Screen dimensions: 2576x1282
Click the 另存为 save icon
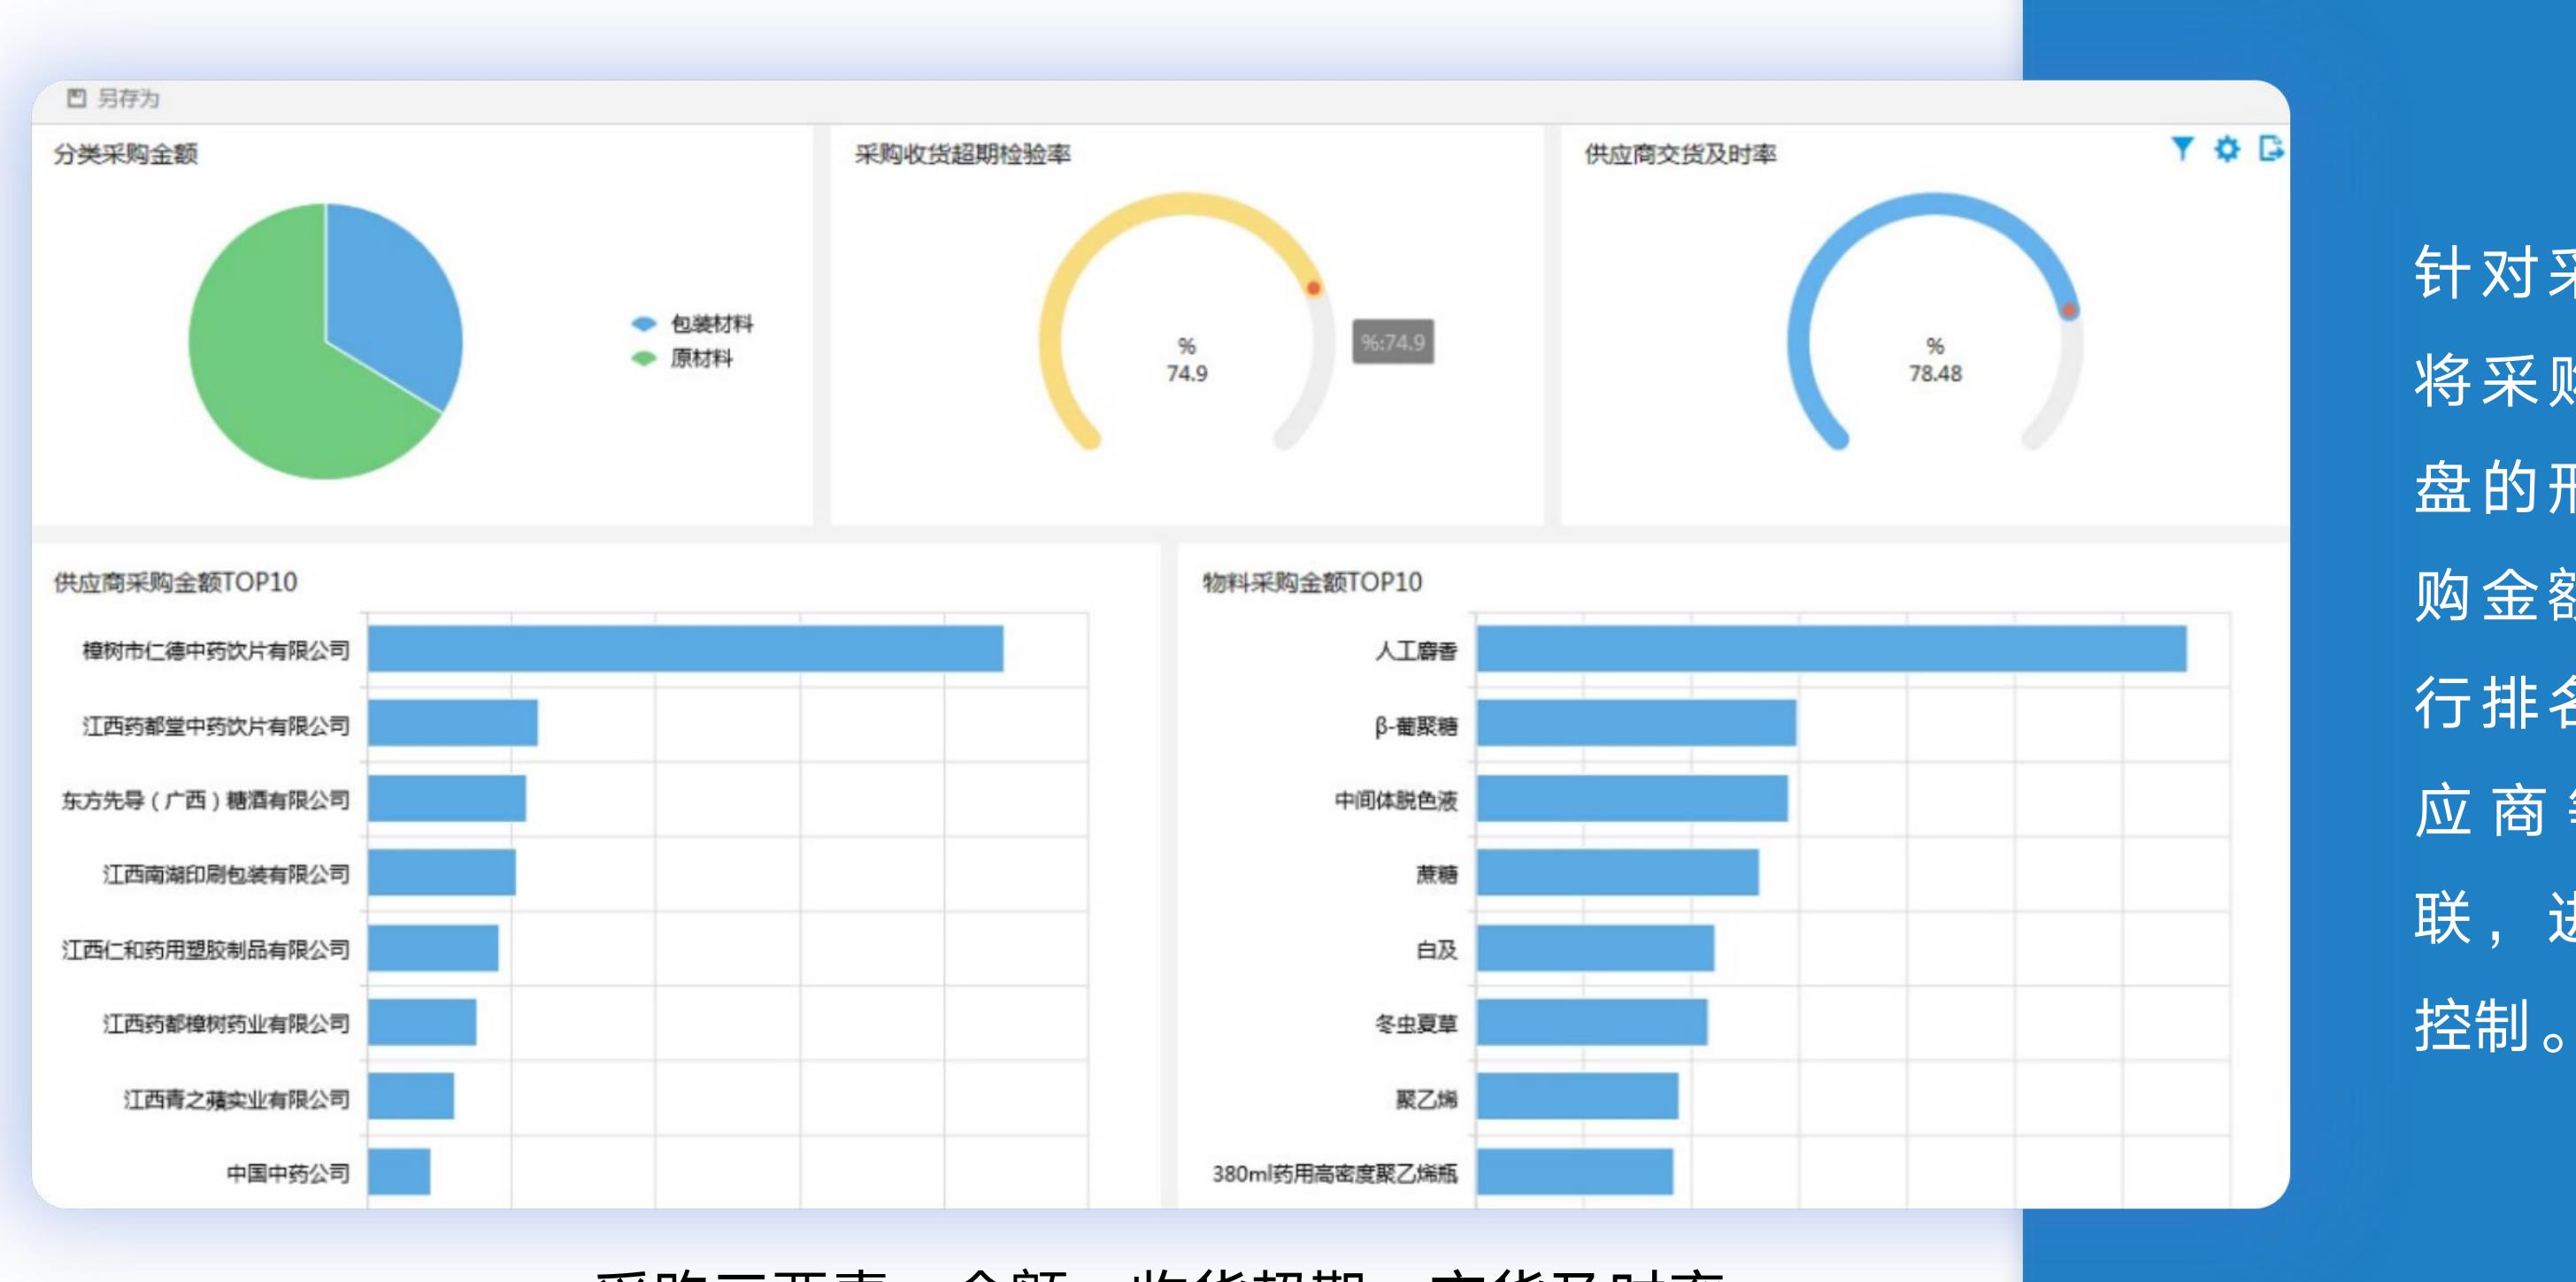(x=77, y=98)
